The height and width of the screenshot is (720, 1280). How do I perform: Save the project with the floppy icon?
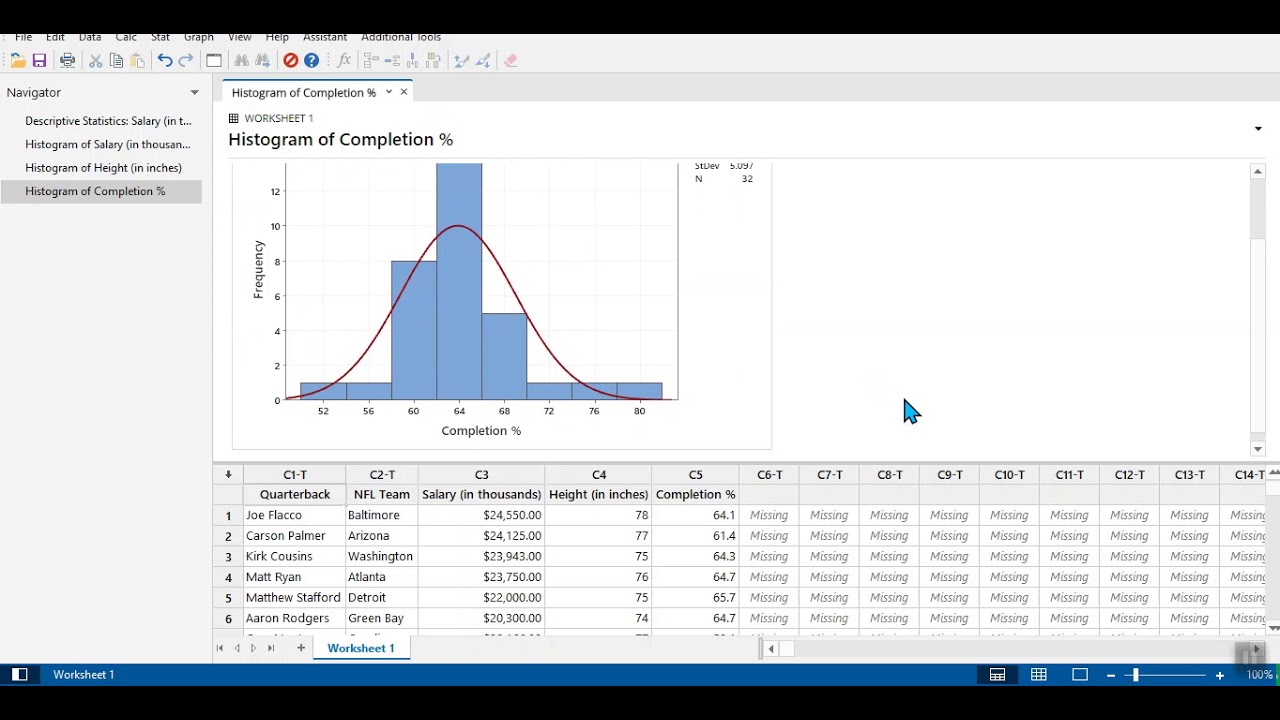point(40,61)
